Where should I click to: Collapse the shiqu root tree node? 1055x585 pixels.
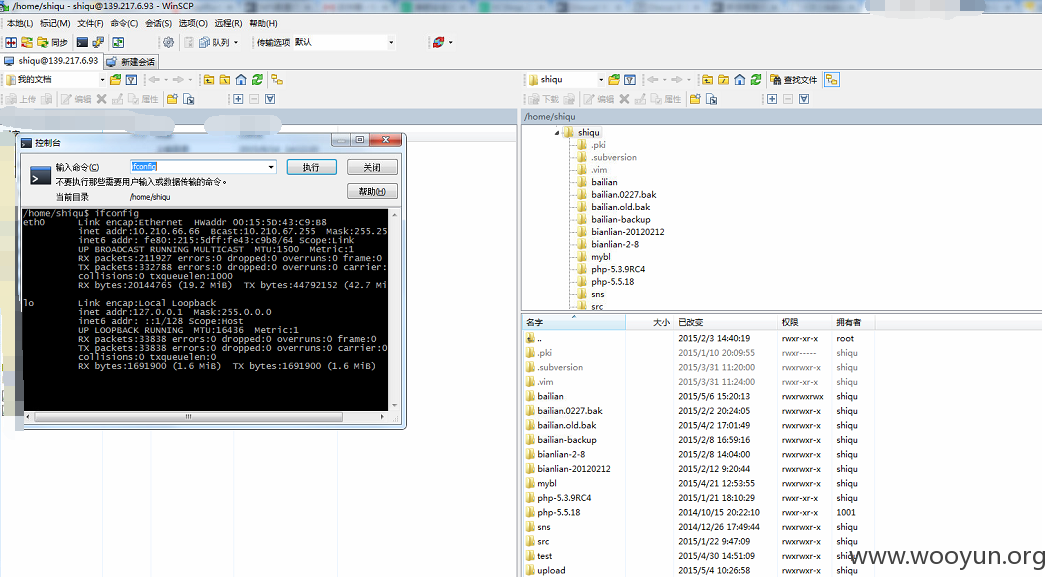(557, 133)
